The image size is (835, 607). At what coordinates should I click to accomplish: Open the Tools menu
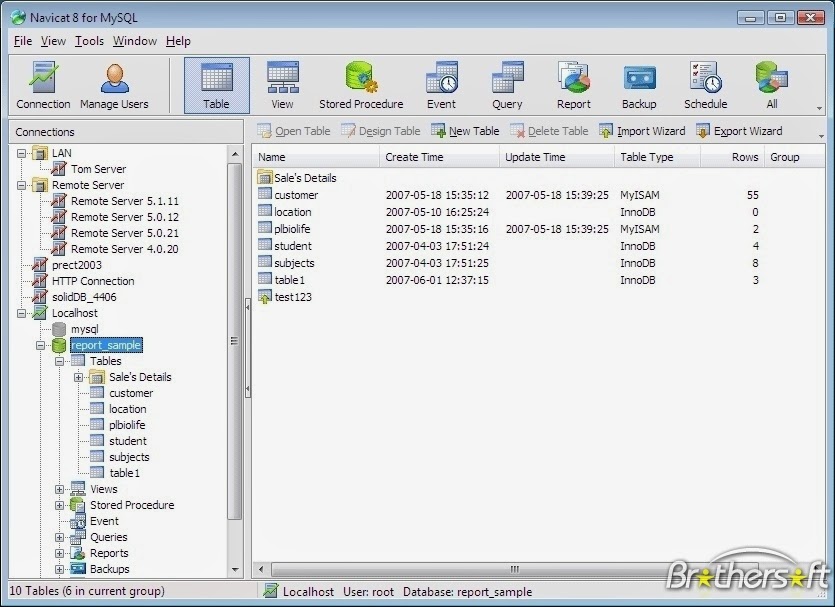point(88,41)
